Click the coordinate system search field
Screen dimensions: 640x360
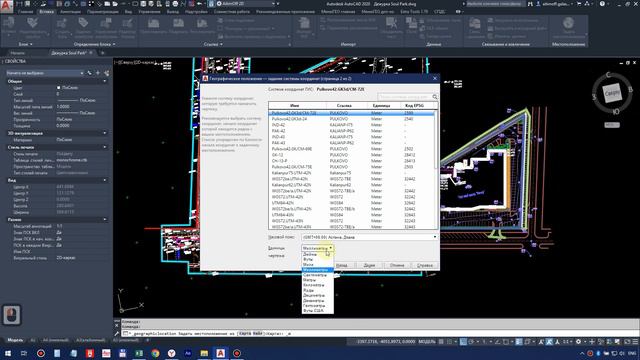[x=405, y=97]
